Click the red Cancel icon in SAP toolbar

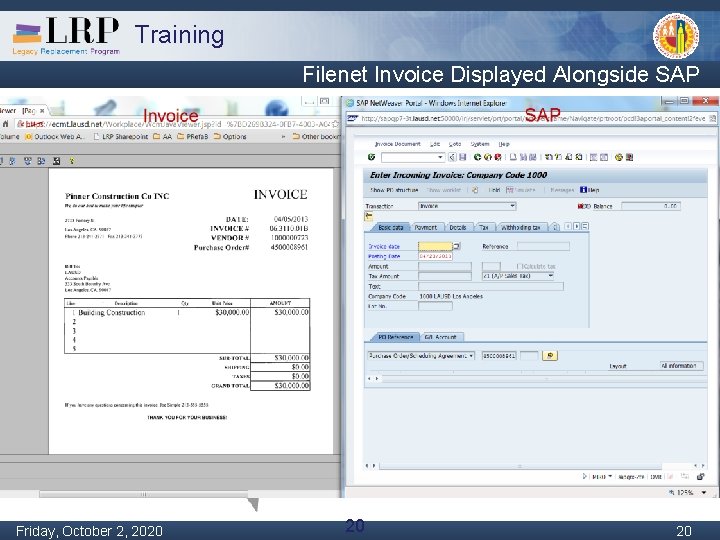498,157
